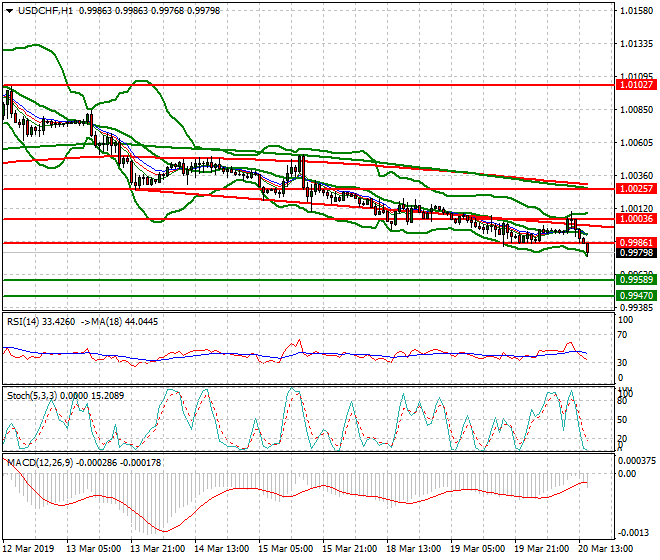Select the 1.01335 price scale value
The height and width of the screenshot is (560, 660).
(x=636, y=44)
